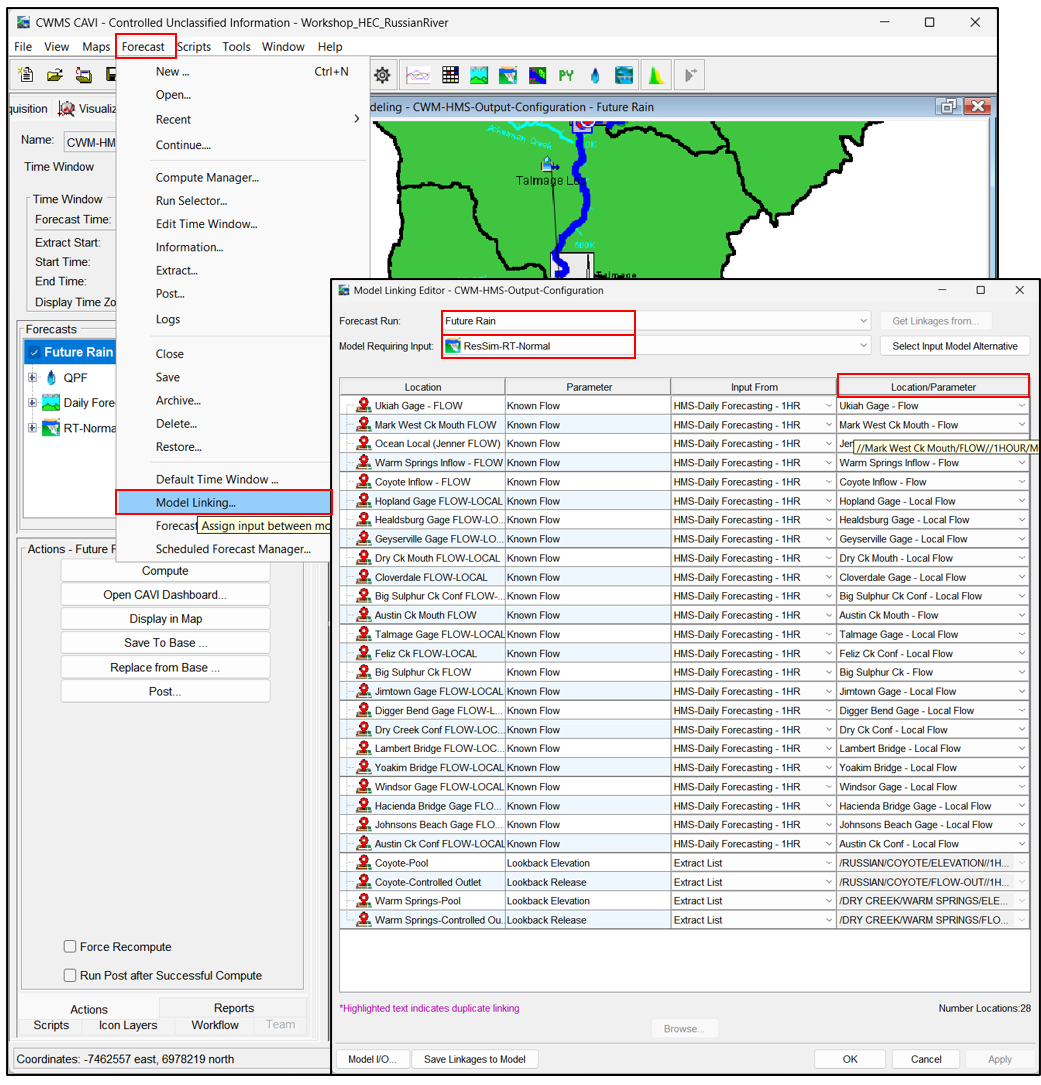Click the time series plot toolbar icon

[418, 75]
